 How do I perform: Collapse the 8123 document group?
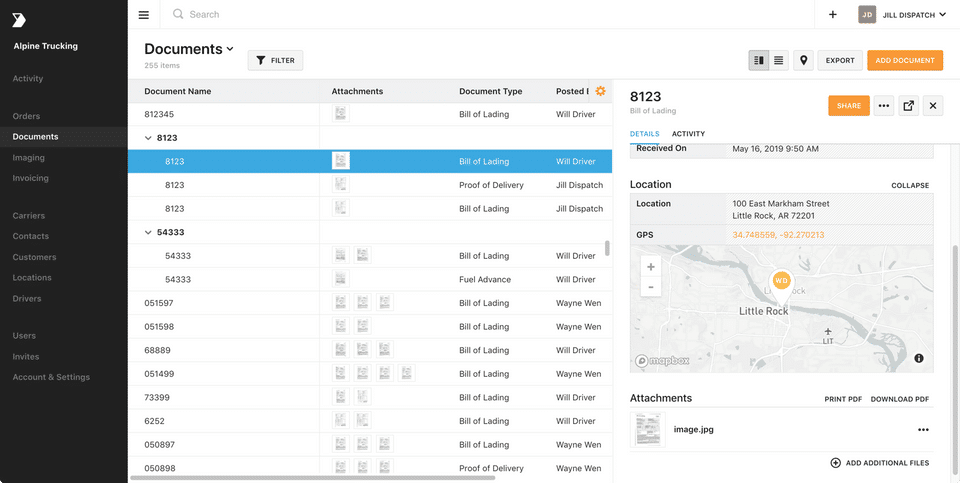(x=148, y=138)
